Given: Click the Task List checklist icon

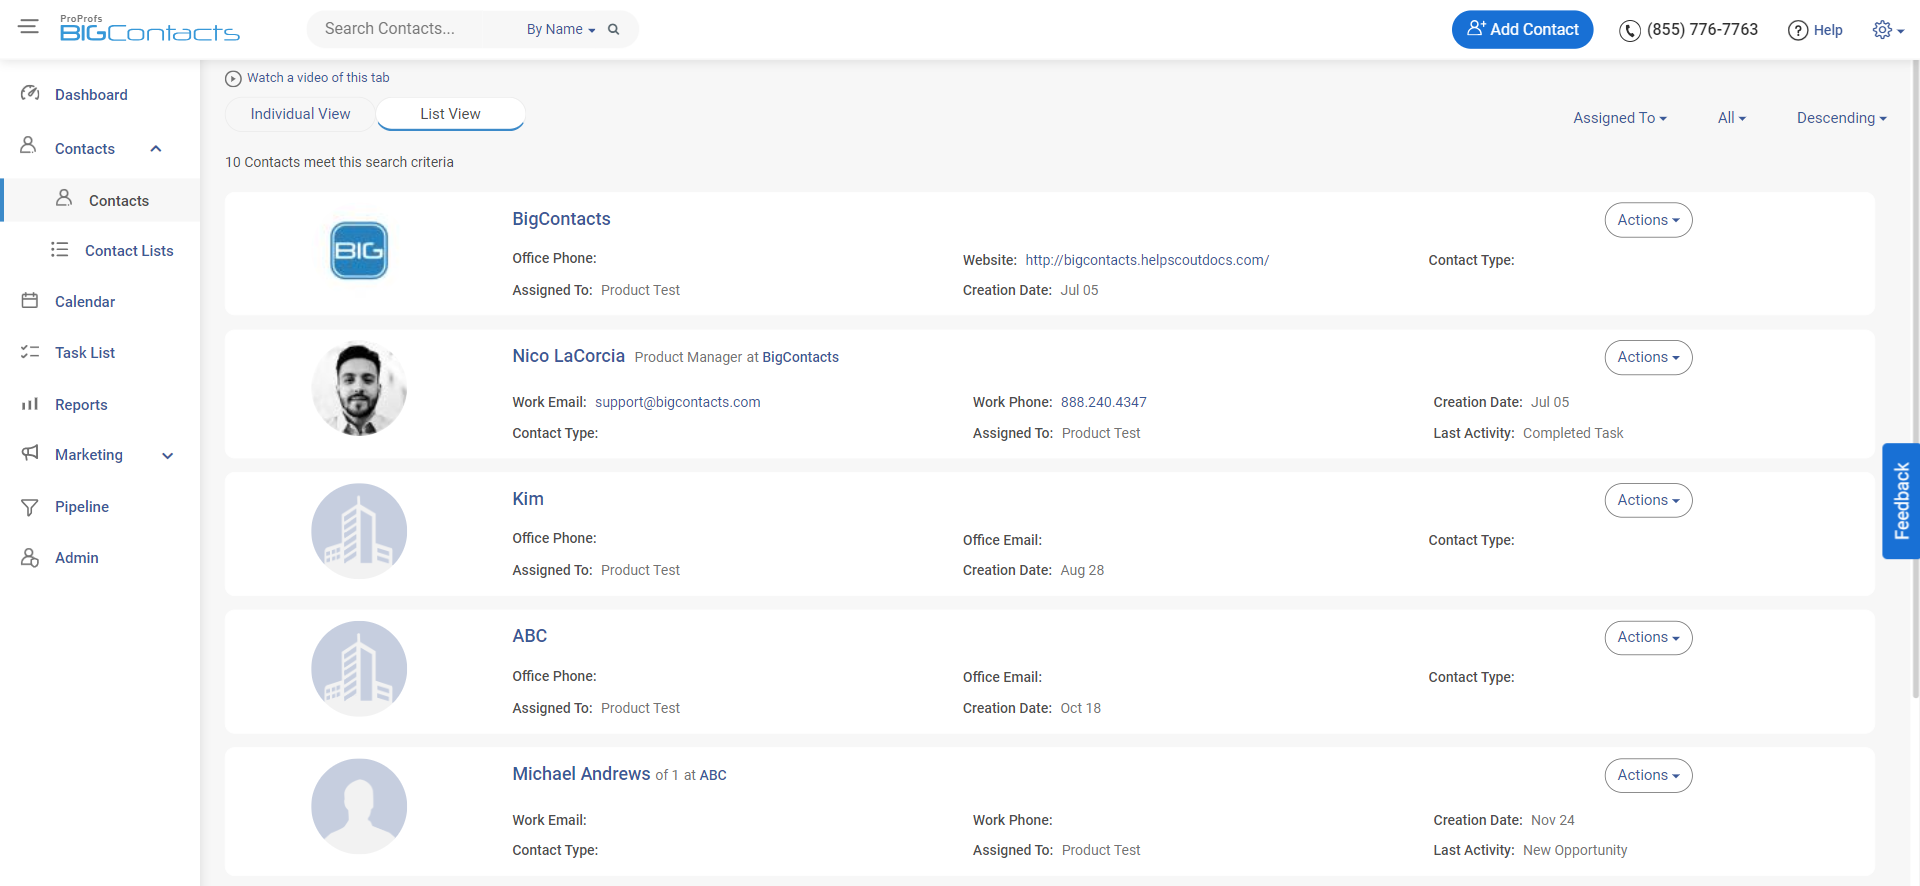Looking at the screenshot, I should point(30,352).
